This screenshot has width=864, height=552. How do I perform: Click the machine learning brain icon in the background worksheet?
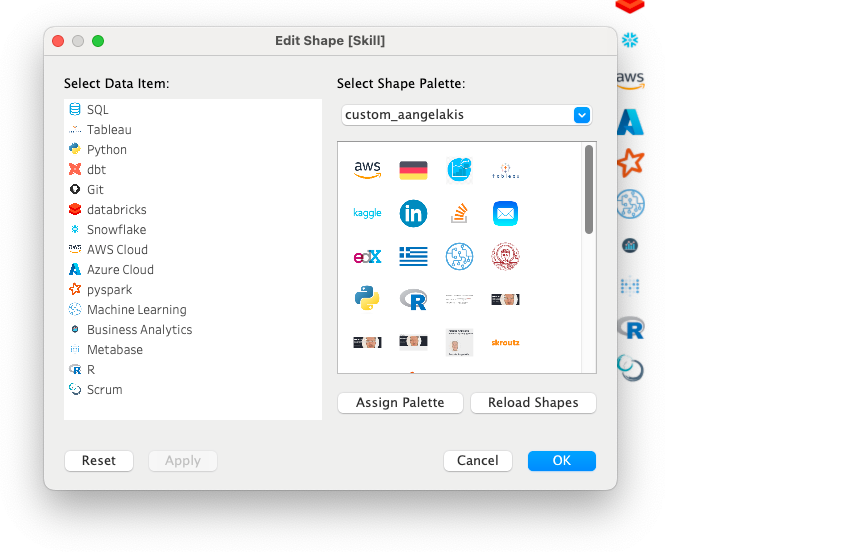[x=630, y=204]
